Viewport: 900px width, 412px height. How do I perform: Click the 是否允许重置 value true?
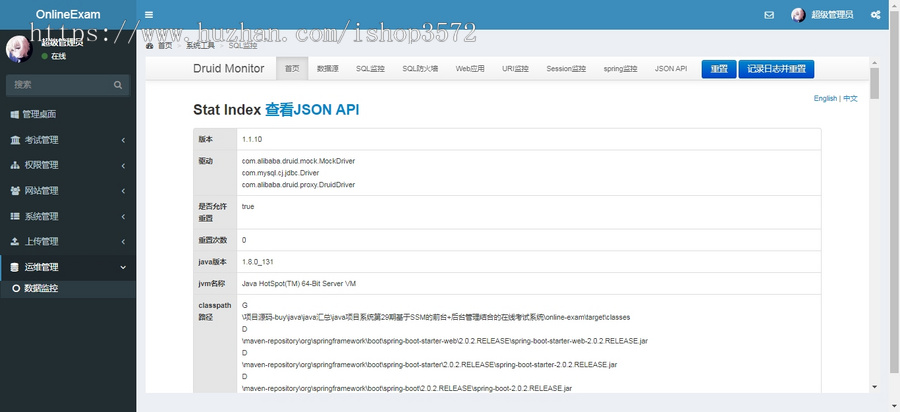(x=248, y=207)
